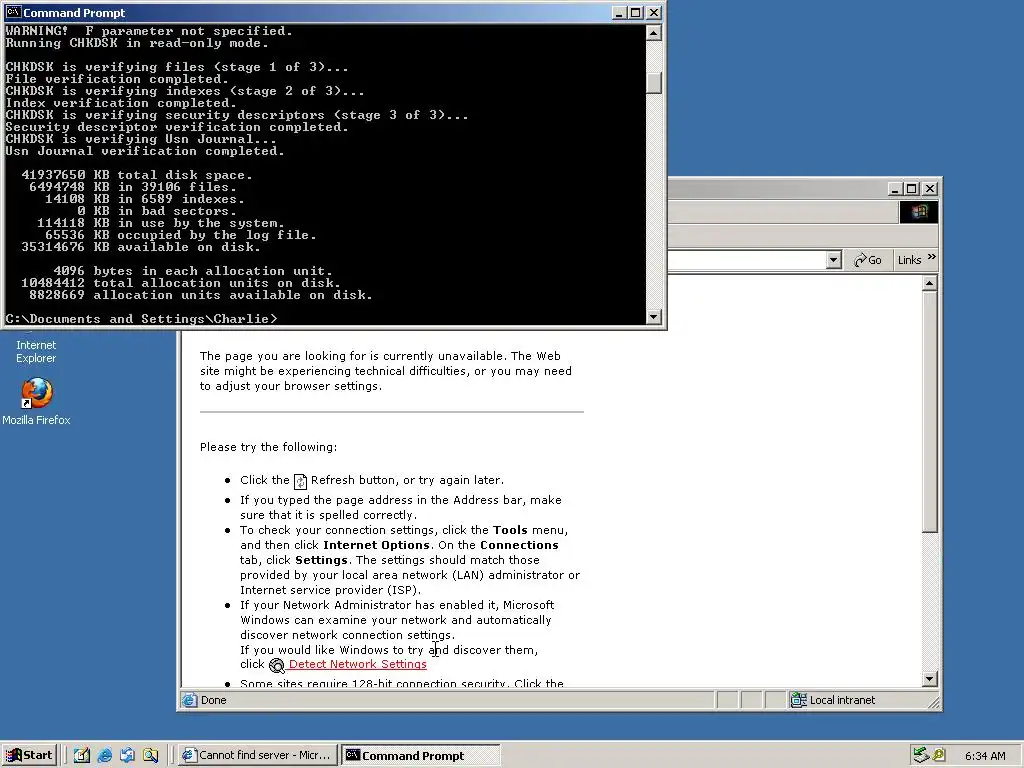Open the Links toolbar label

click(909, 260)
